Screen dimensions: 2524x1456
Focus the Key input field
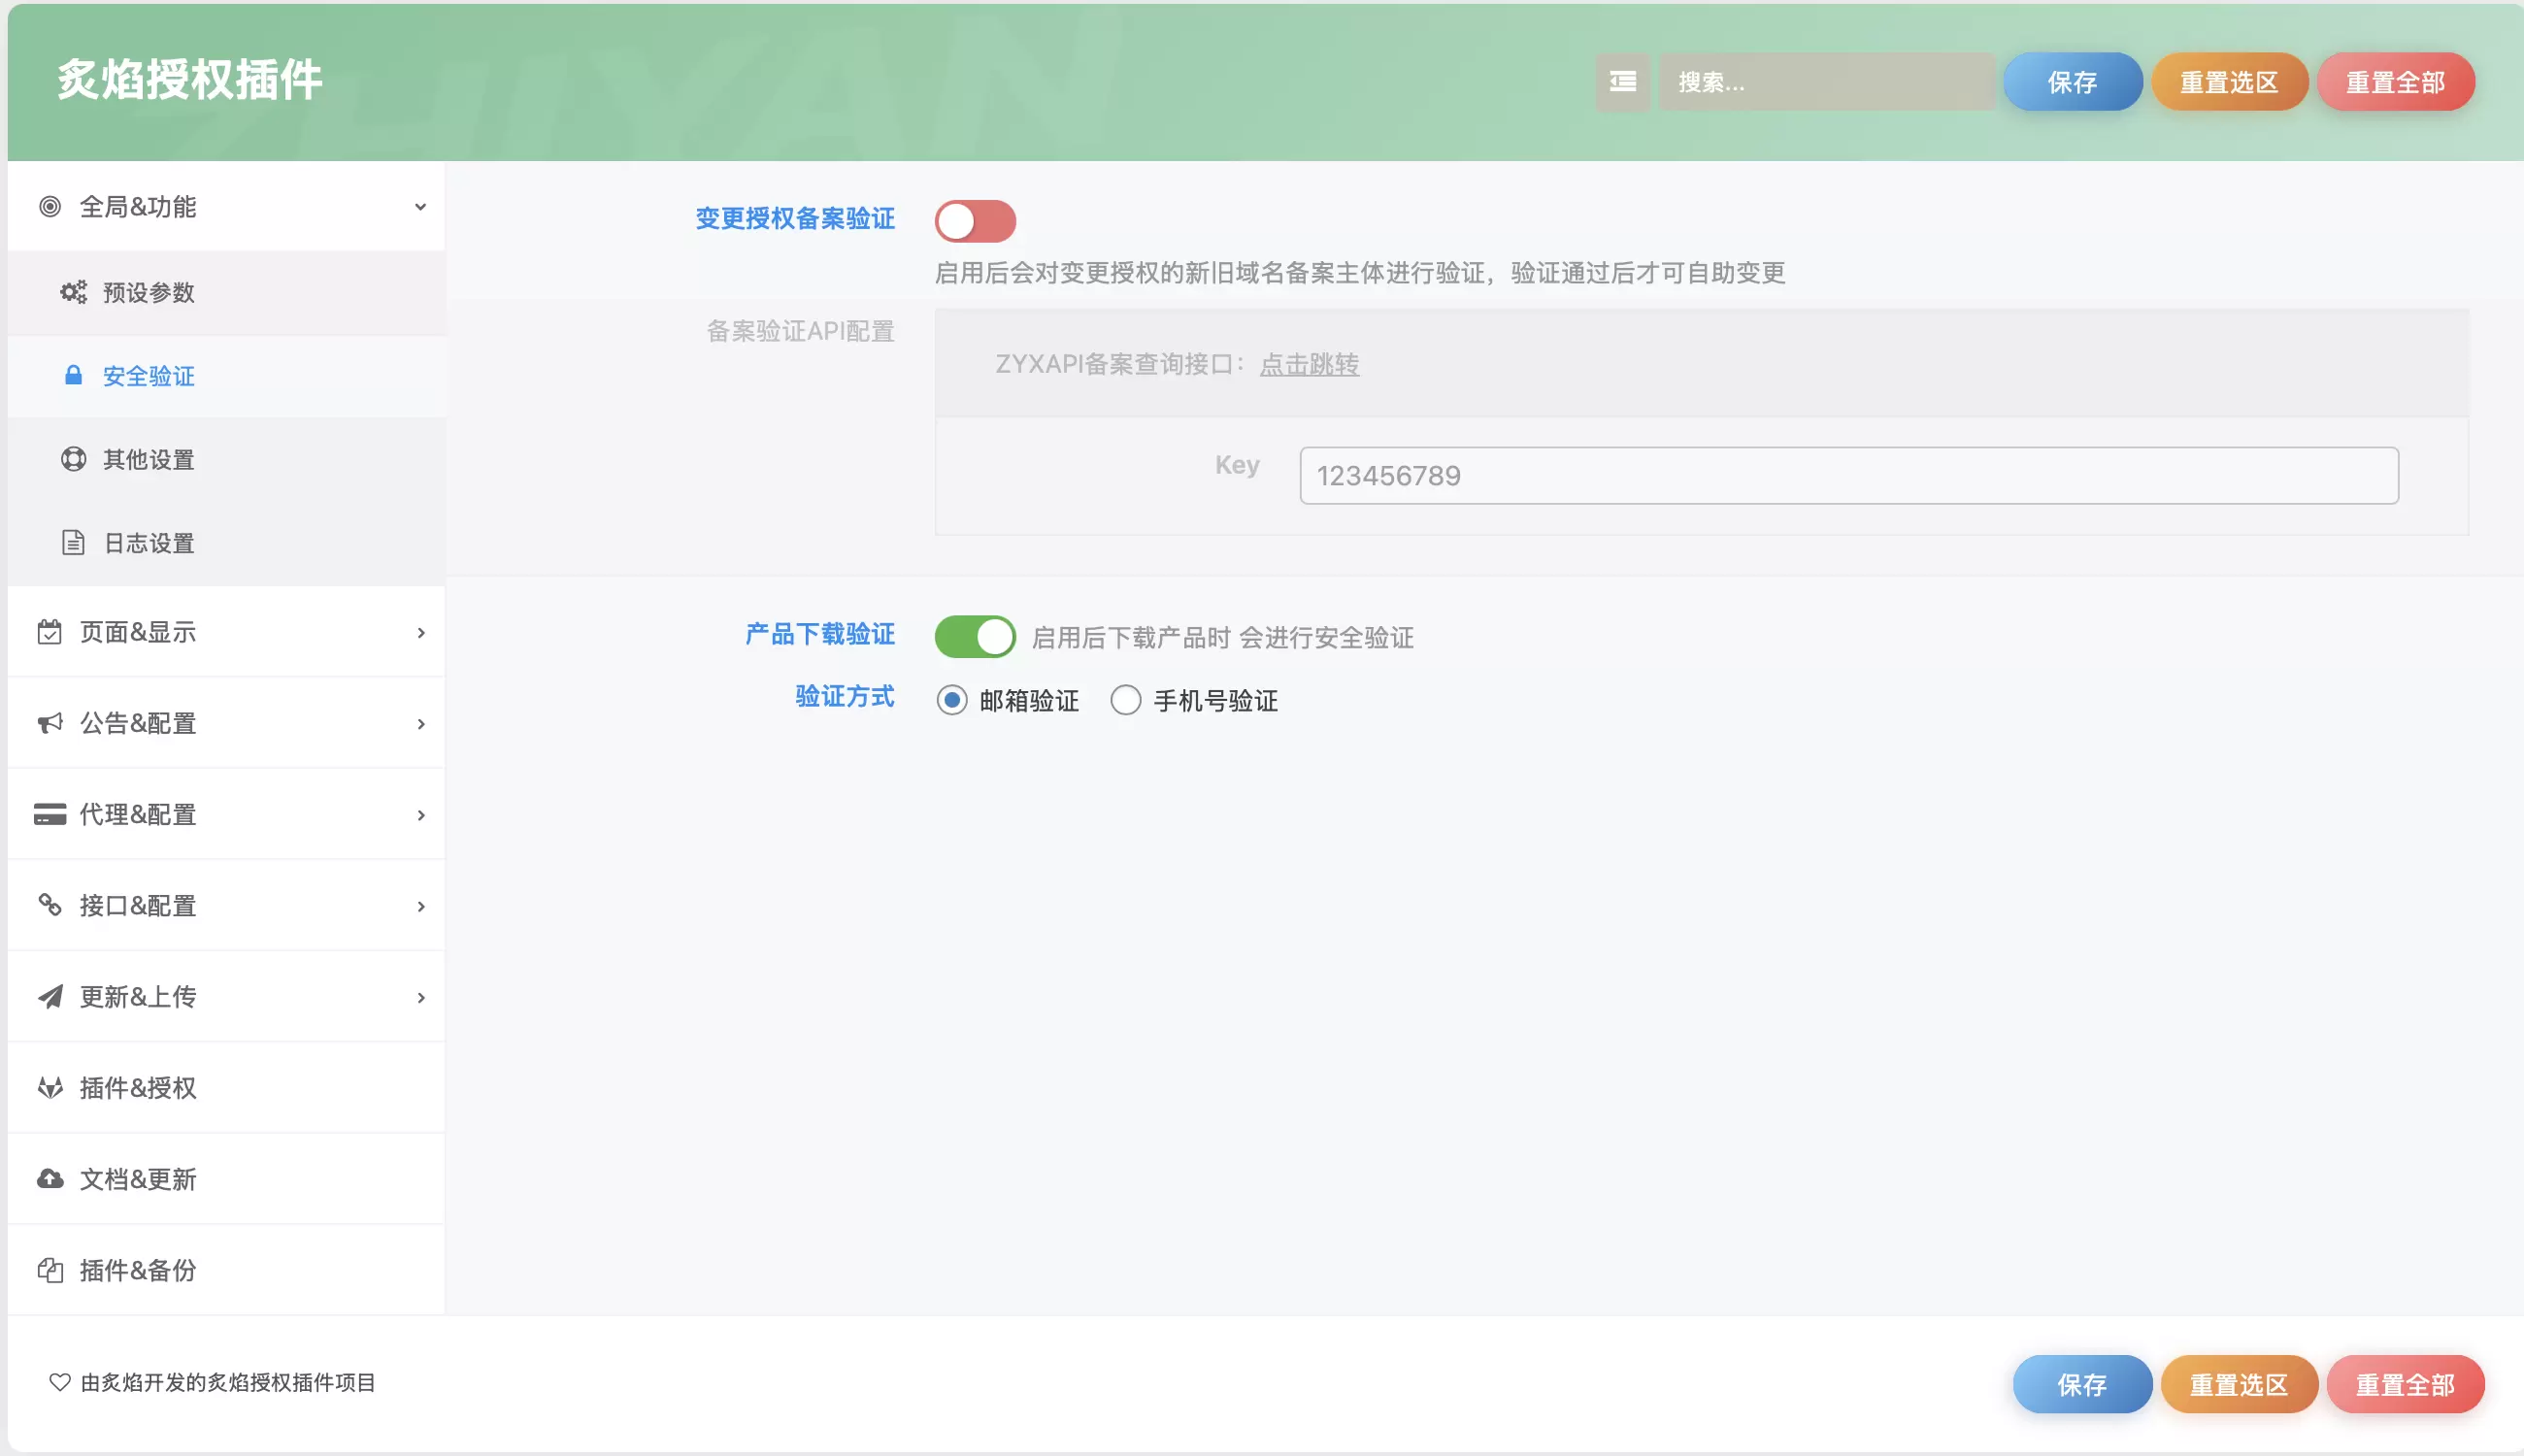[1848, 475]
